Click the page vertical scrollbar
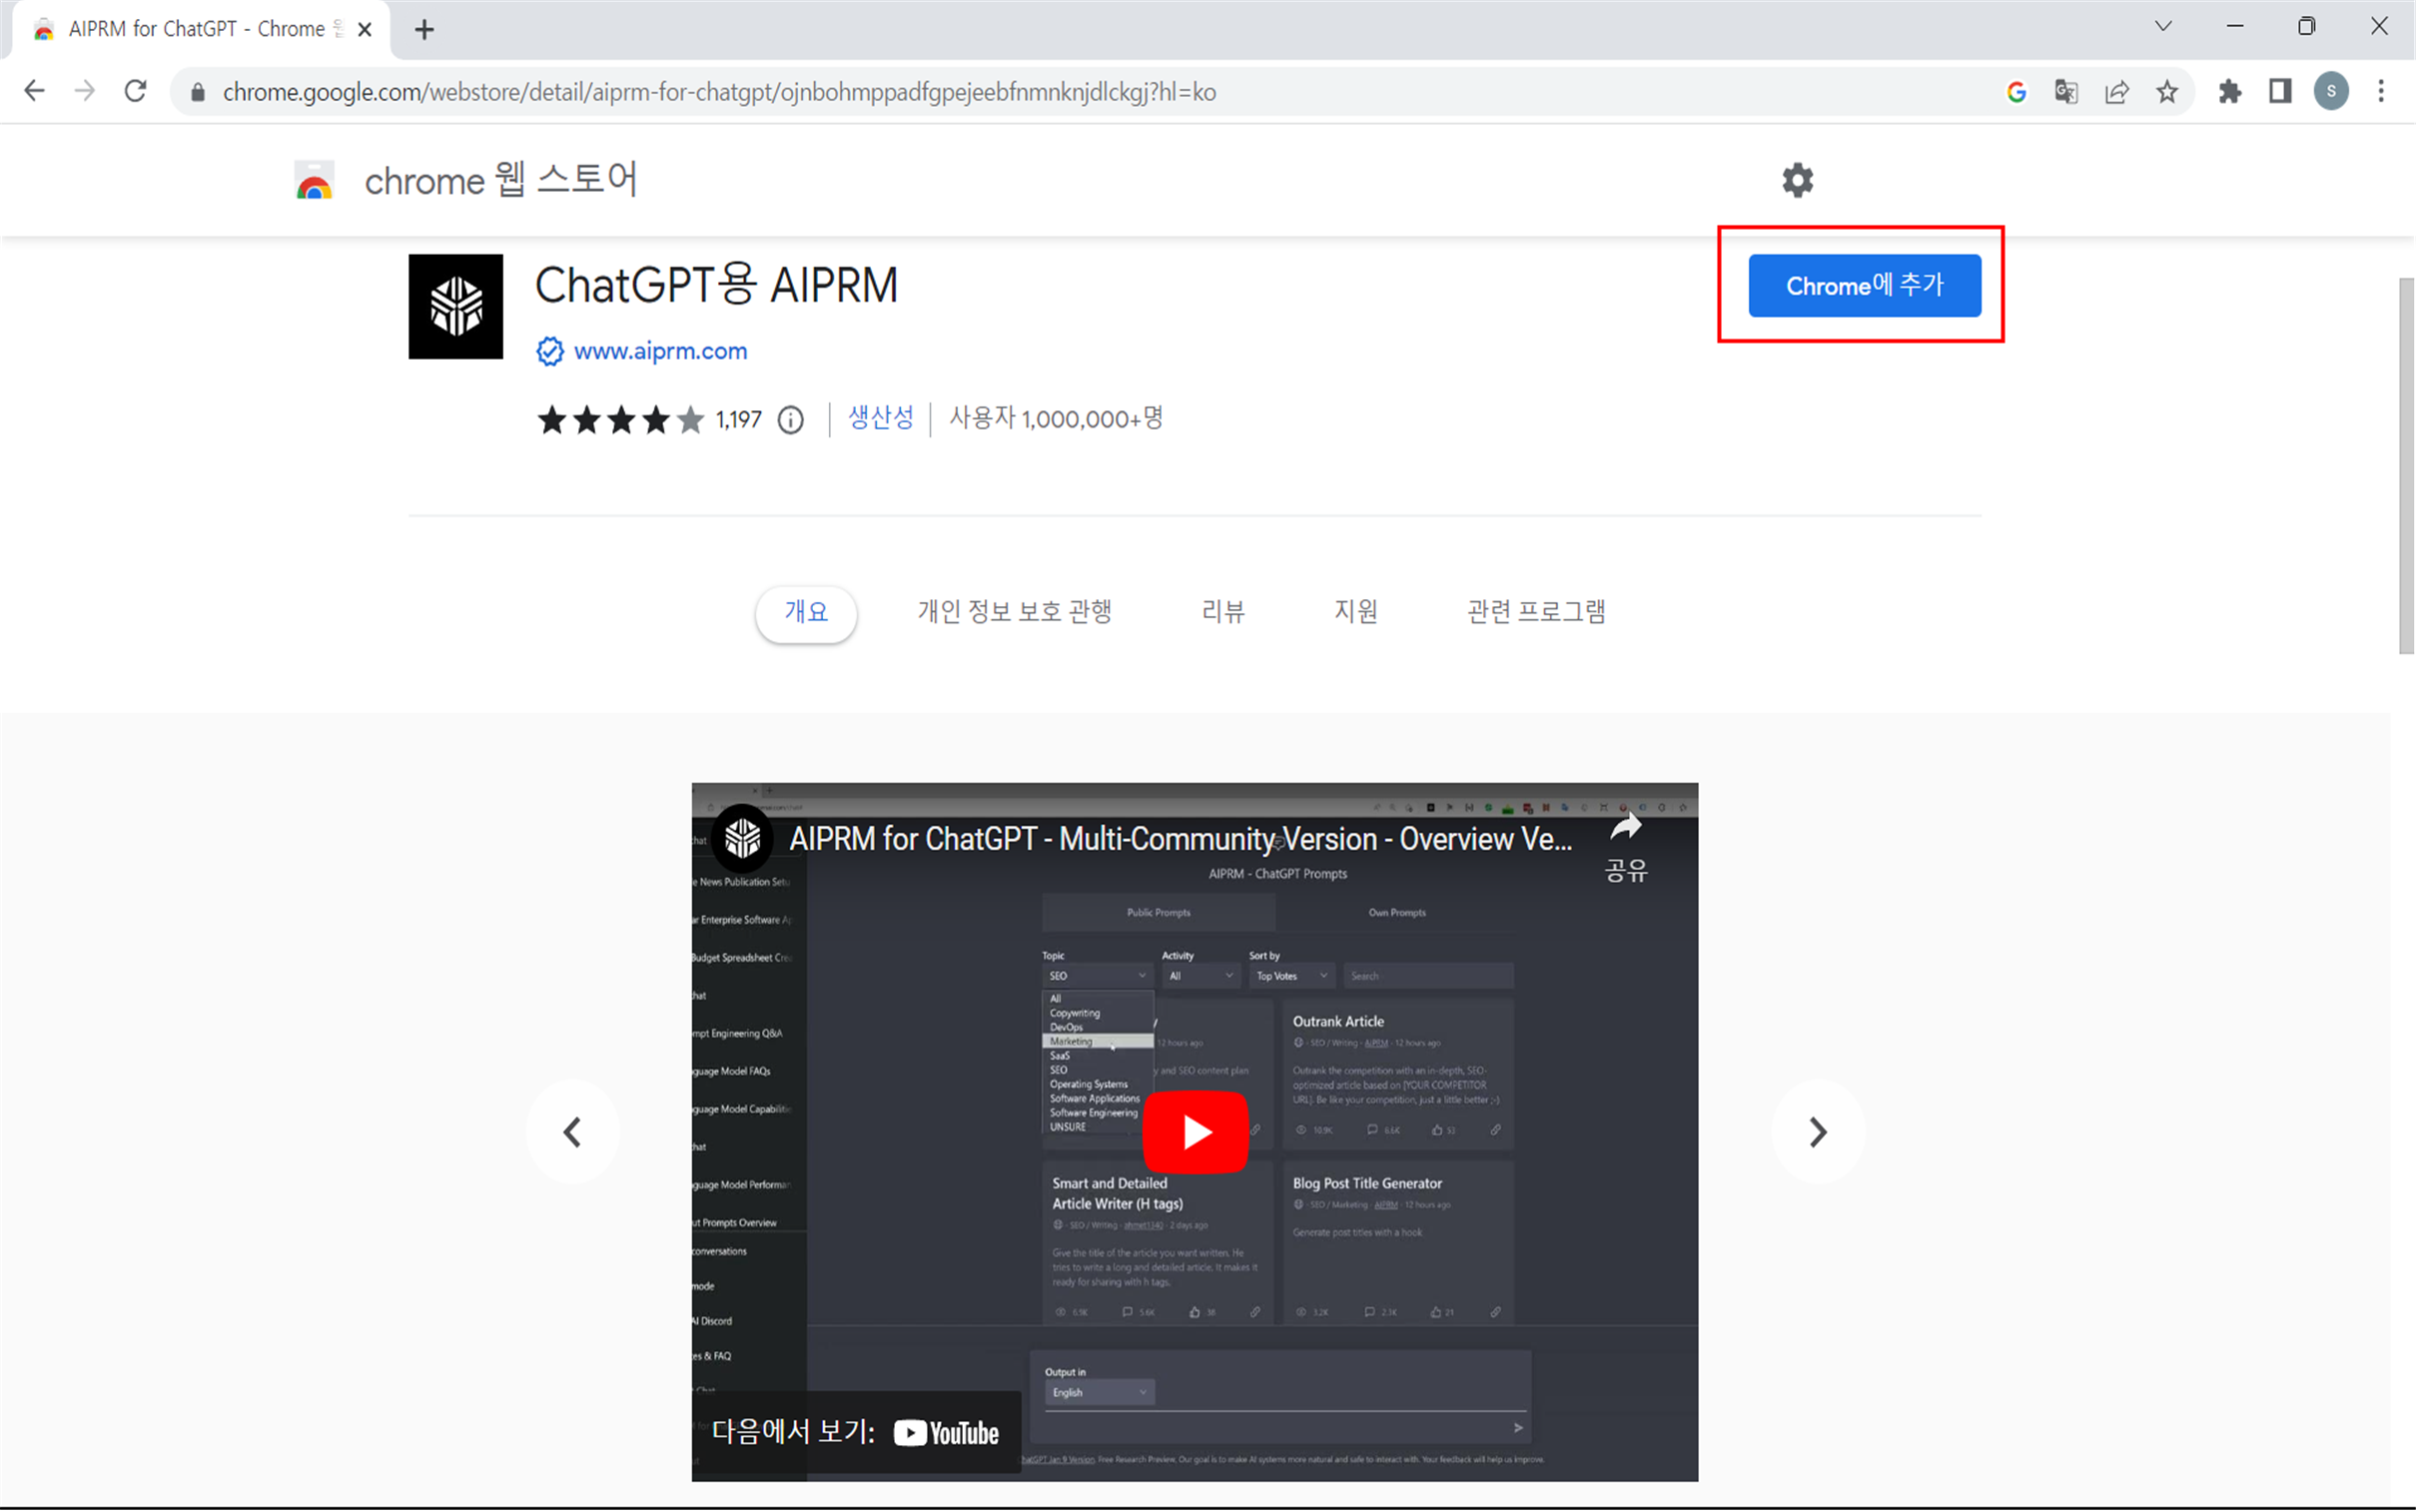This screenshot has width=2418, height=1512. [x=2406, y=466]
